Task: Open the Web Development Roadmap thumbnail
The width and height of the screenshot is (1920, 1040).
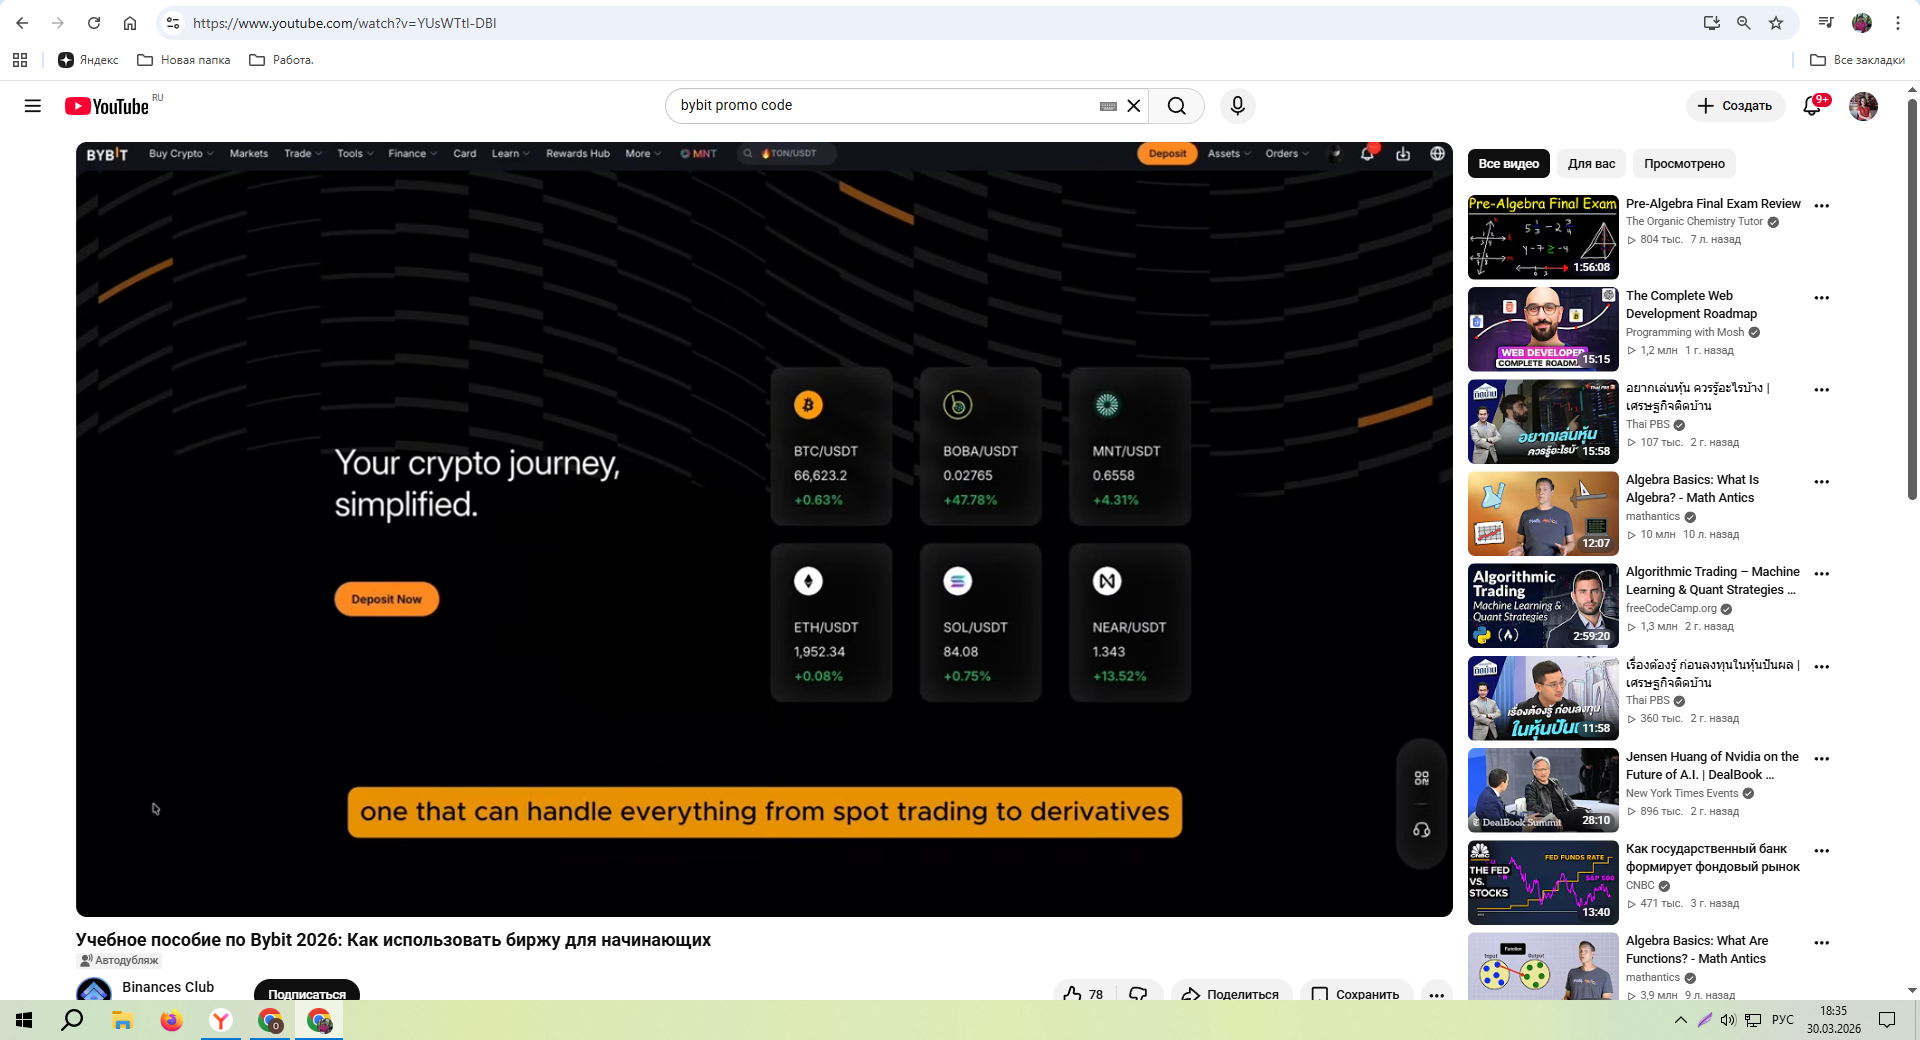Action: (1543, 329)
